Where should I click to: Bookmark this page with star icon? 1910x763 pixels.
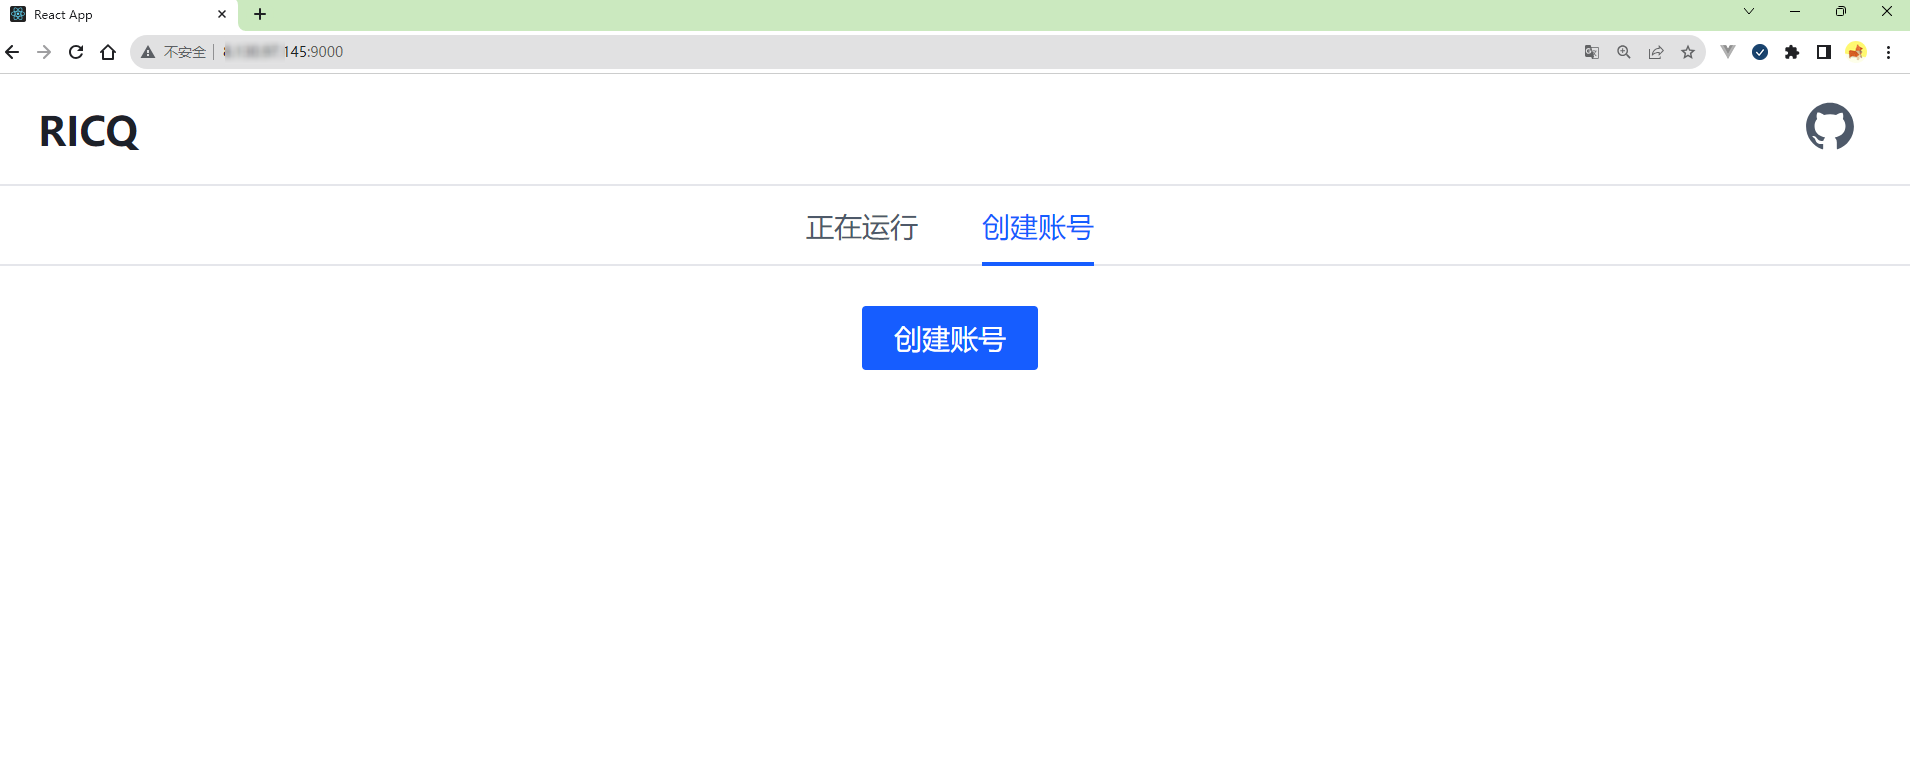[x=1688, y=52]
